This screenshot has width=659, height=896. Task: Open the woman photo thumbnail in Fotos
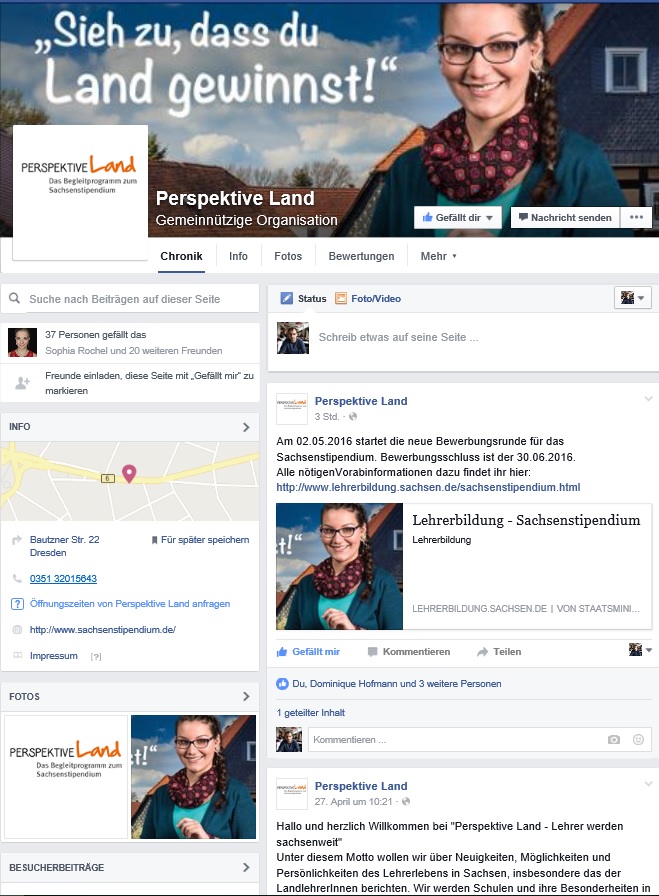pos(194,777)
